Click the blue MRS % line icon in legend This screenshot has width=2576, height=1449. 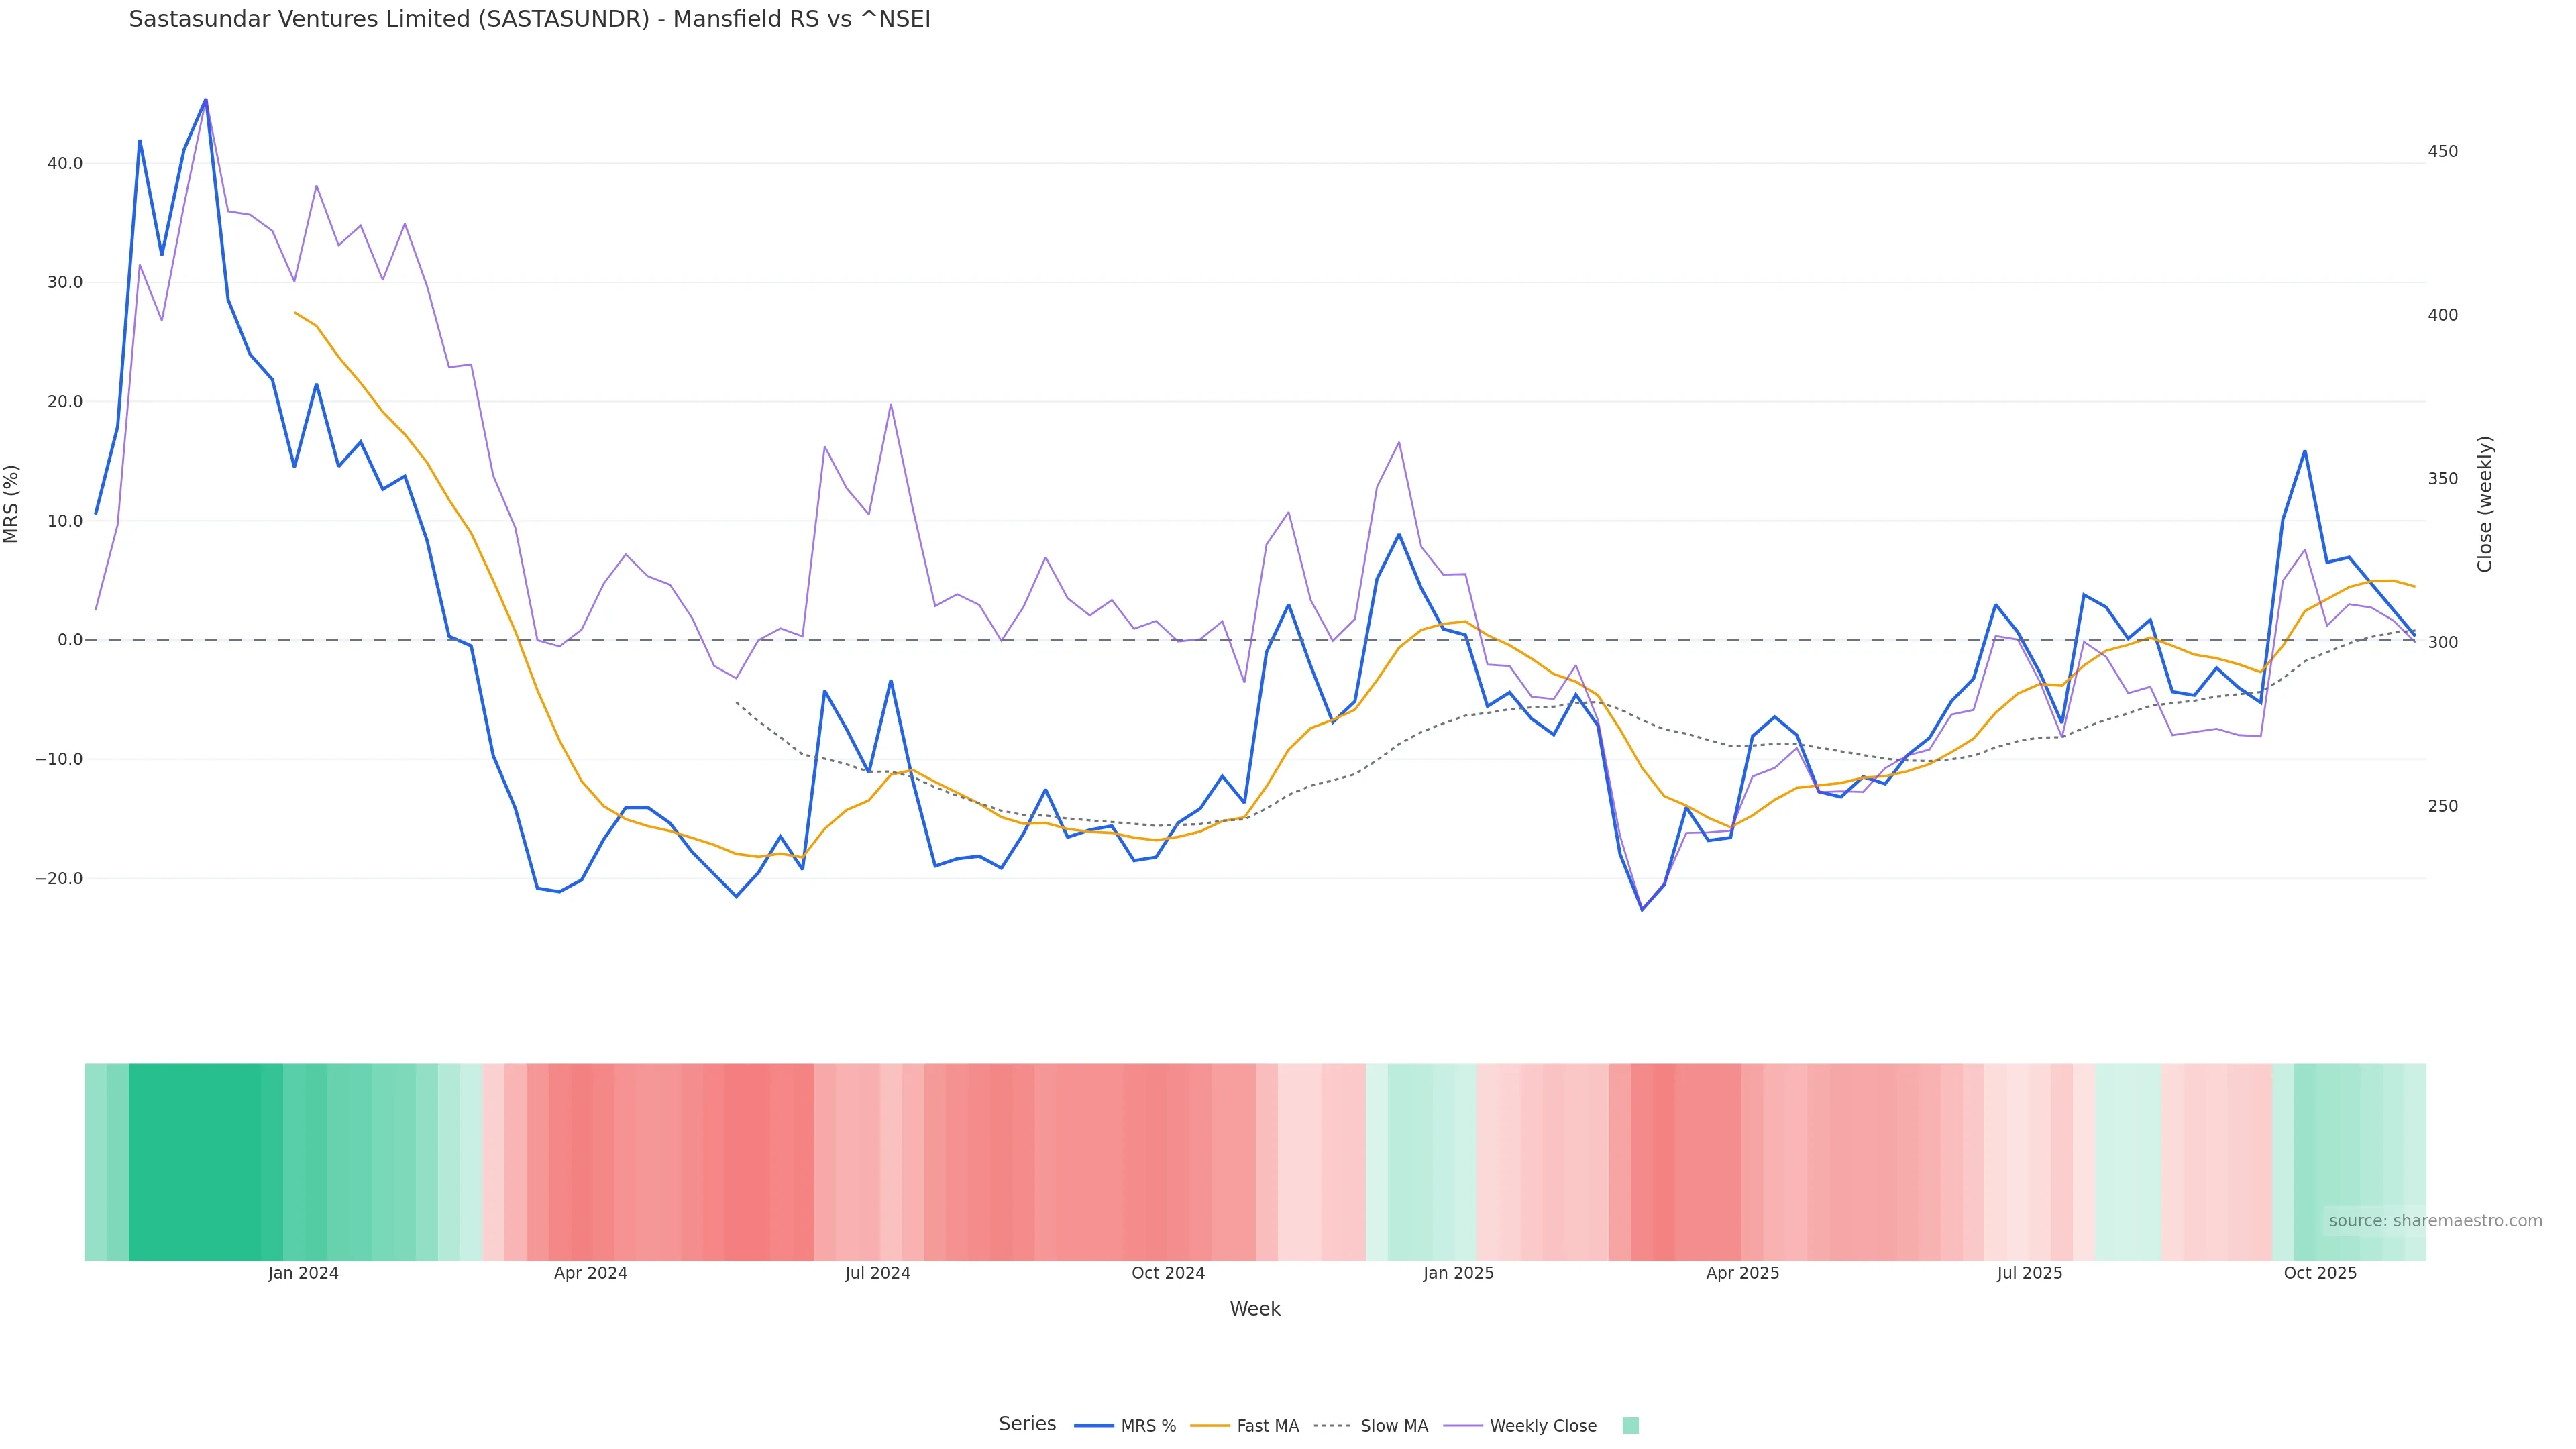point(1093,1426)
